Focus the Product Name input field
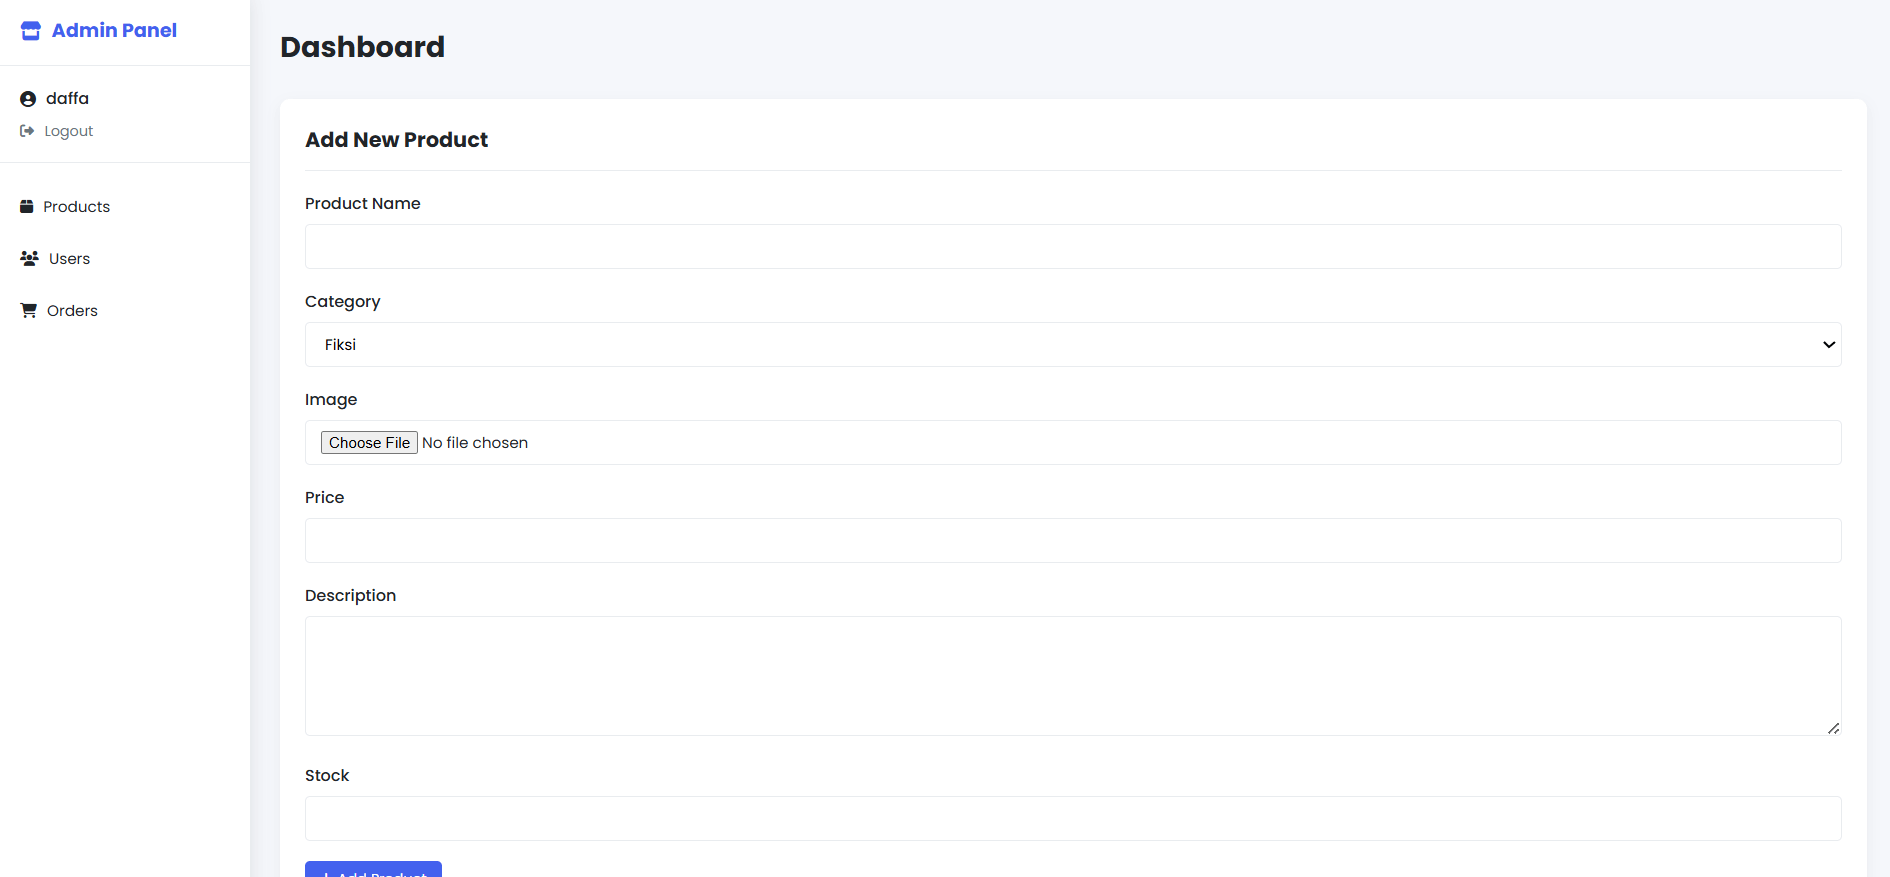 coord(1072,247)
